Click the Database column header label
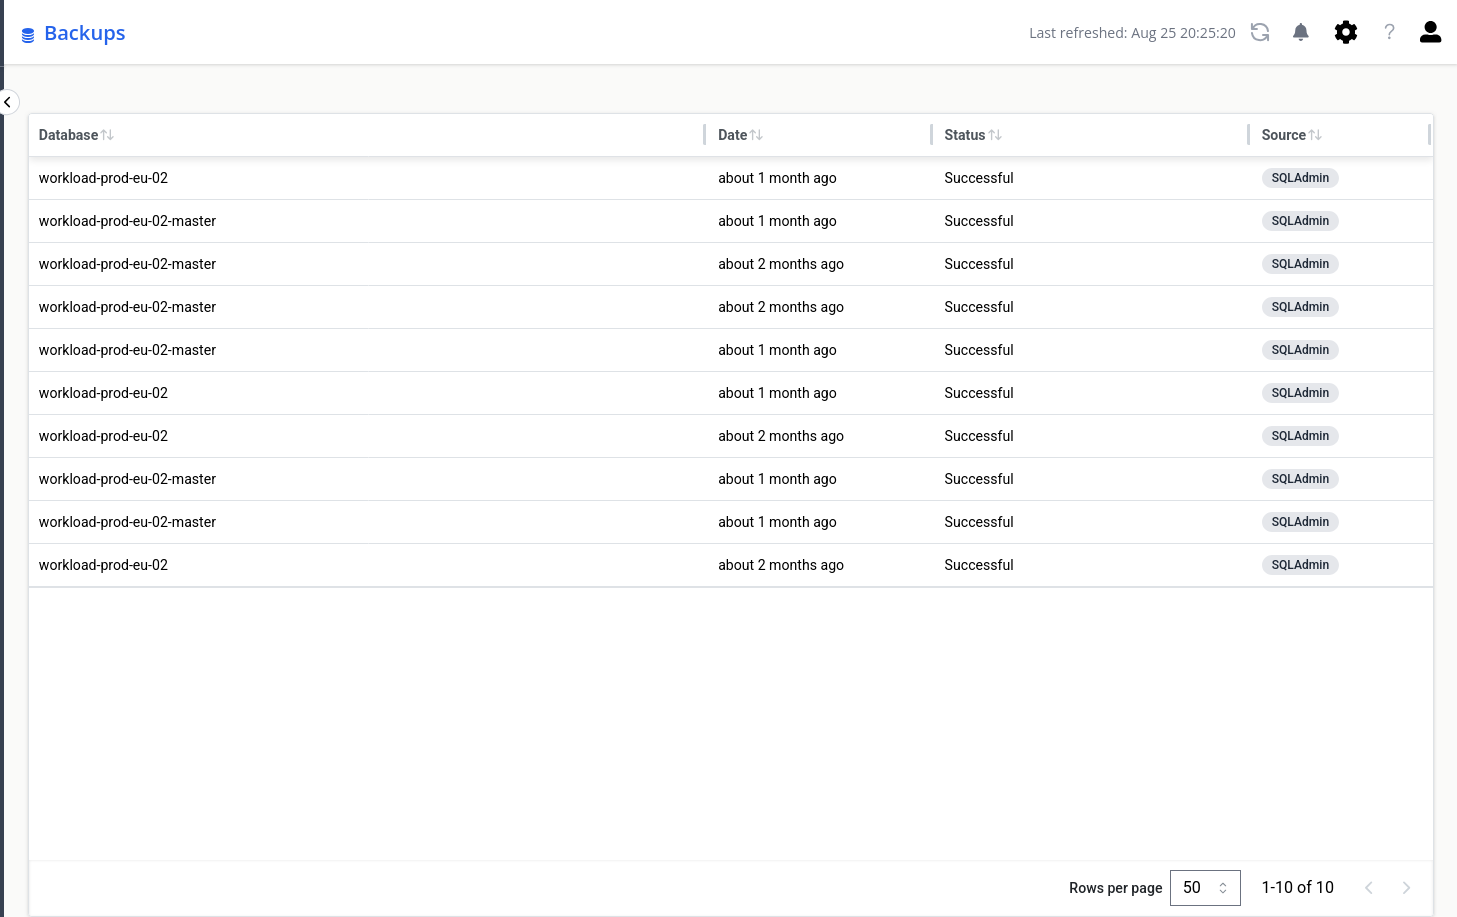The image size is (1457, 917). coord(68,135)
